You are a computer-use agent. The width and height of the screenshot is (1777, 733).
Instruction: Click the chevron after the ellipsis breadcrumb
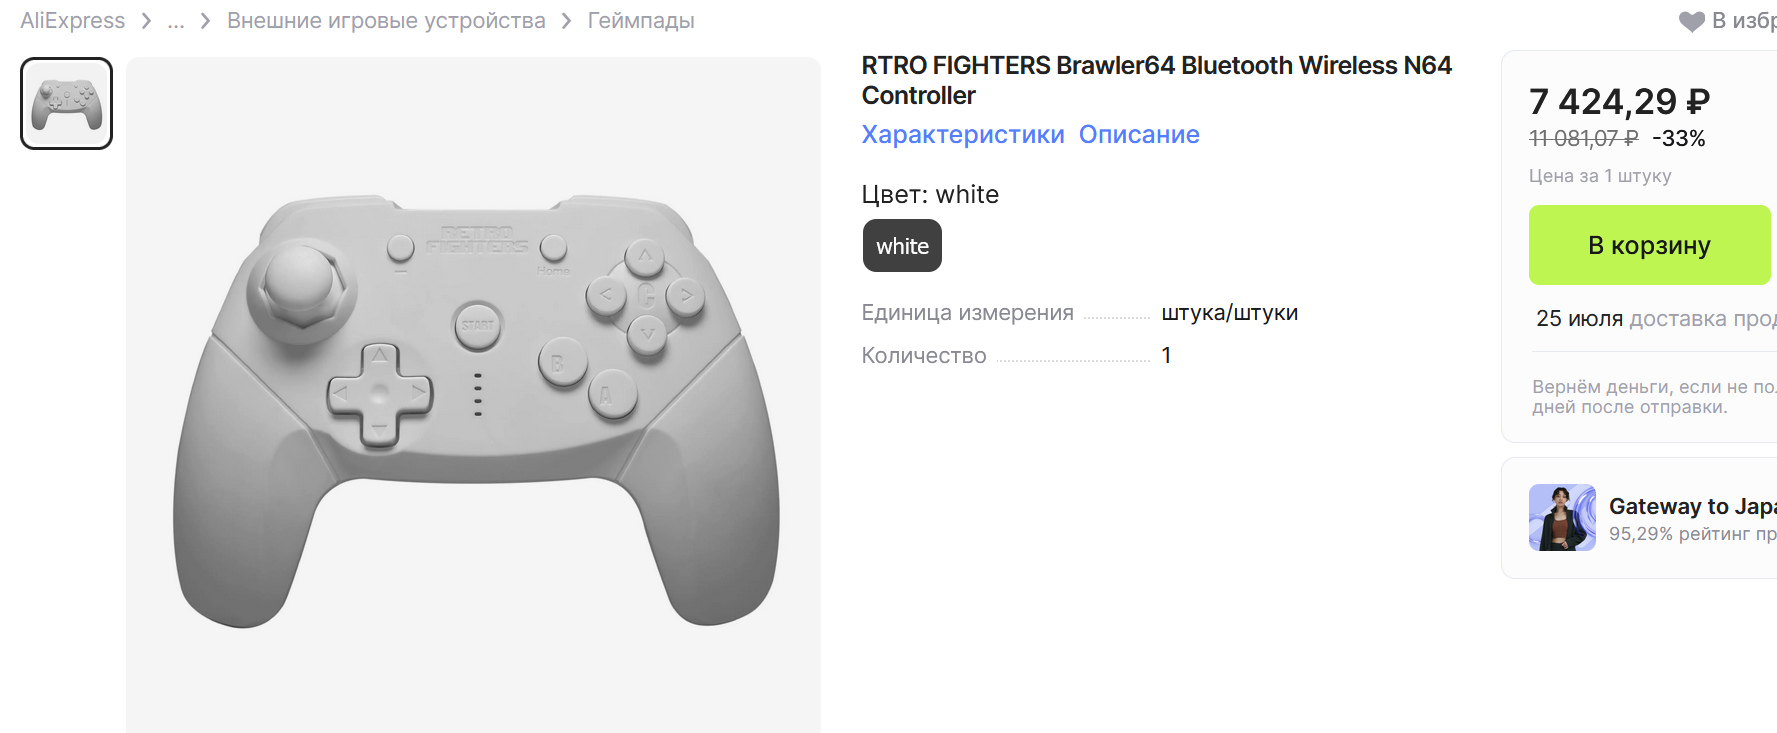[205, 21]
